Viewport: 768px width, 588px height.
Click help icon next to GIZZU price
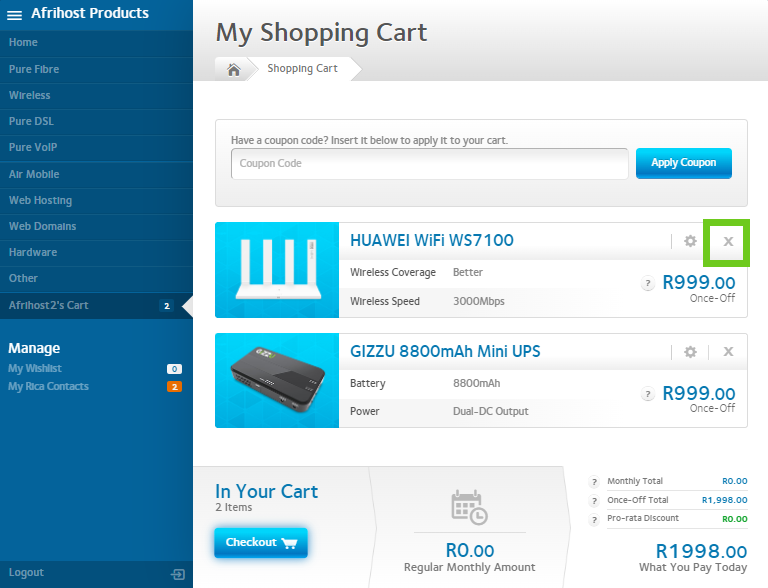click(648, 394)
